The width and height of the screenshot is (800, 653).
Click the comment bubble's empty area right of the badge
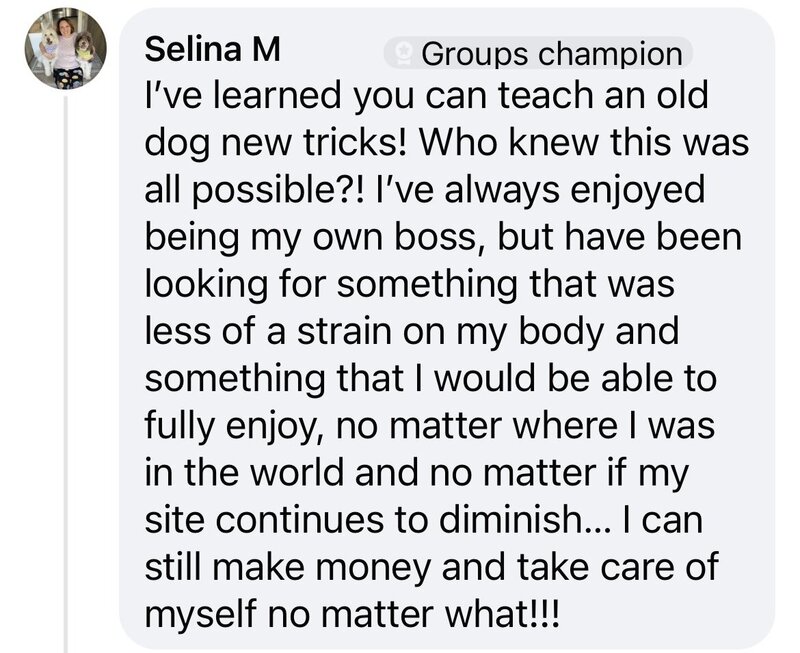tap(732, 51)
